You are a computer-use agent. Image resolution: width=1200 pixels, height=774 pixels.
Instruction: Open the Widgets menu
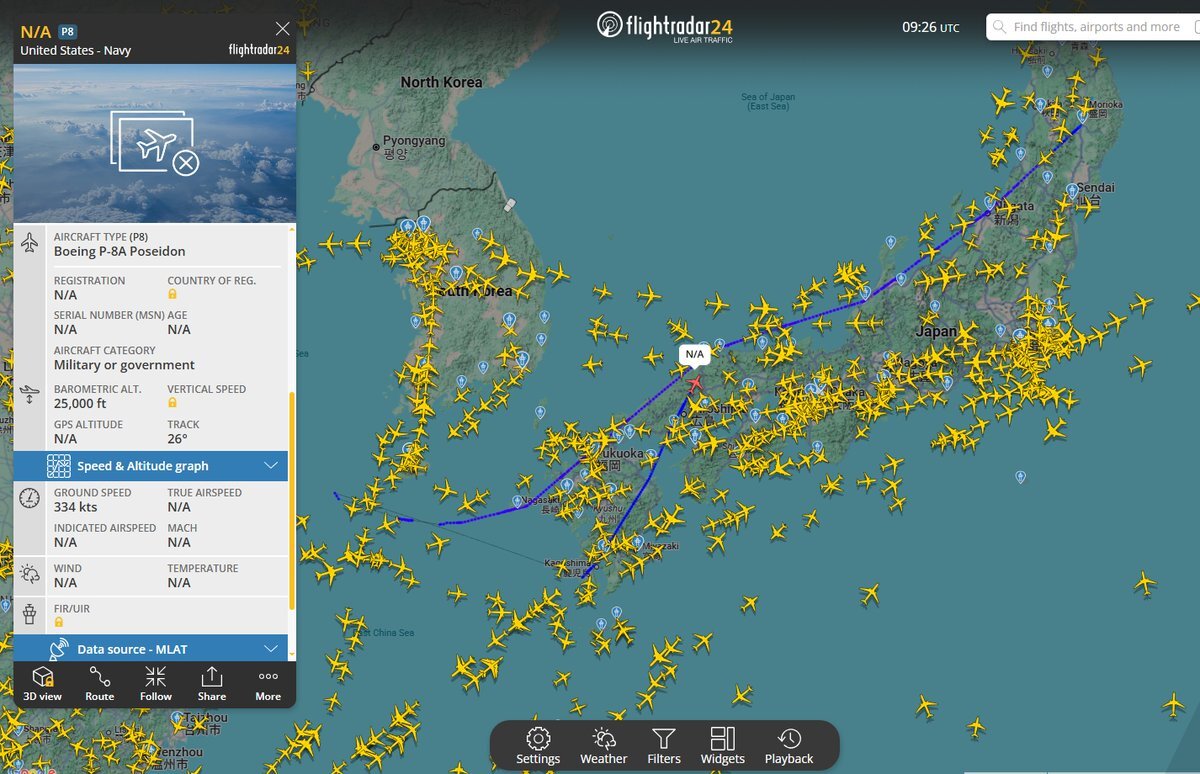pyautogui.click(x=723, y=746)
